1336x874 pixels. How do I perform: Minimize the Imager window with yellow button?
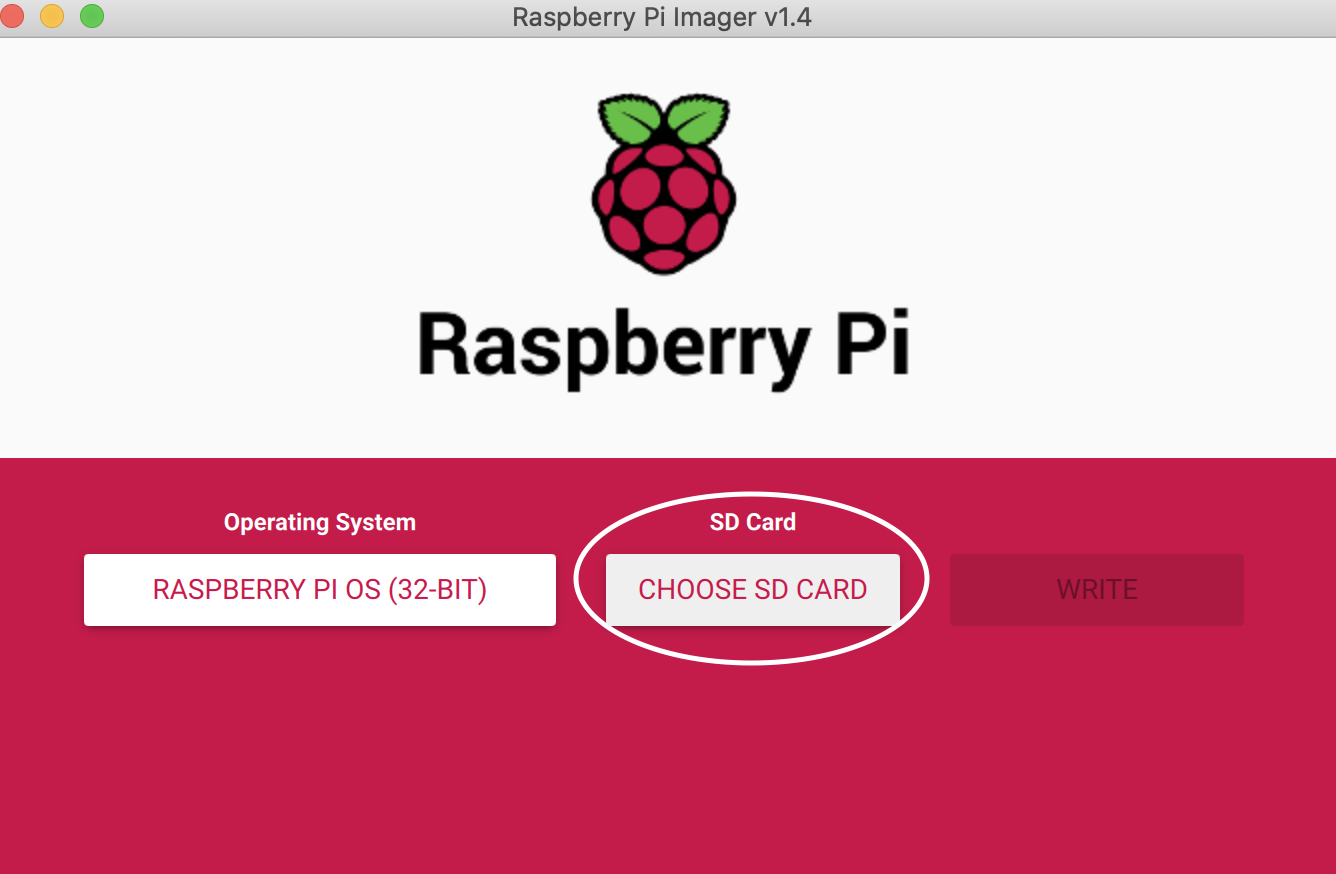pyautogui.click(x=51, y=16)
